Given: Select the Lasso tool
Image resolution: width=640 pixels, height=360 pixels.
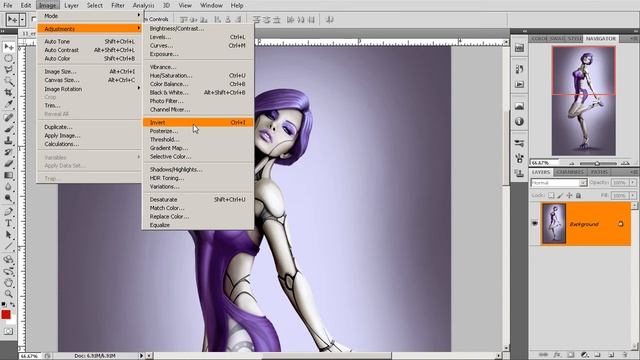Looking at the screenshot, I should [x=9, y=70].
